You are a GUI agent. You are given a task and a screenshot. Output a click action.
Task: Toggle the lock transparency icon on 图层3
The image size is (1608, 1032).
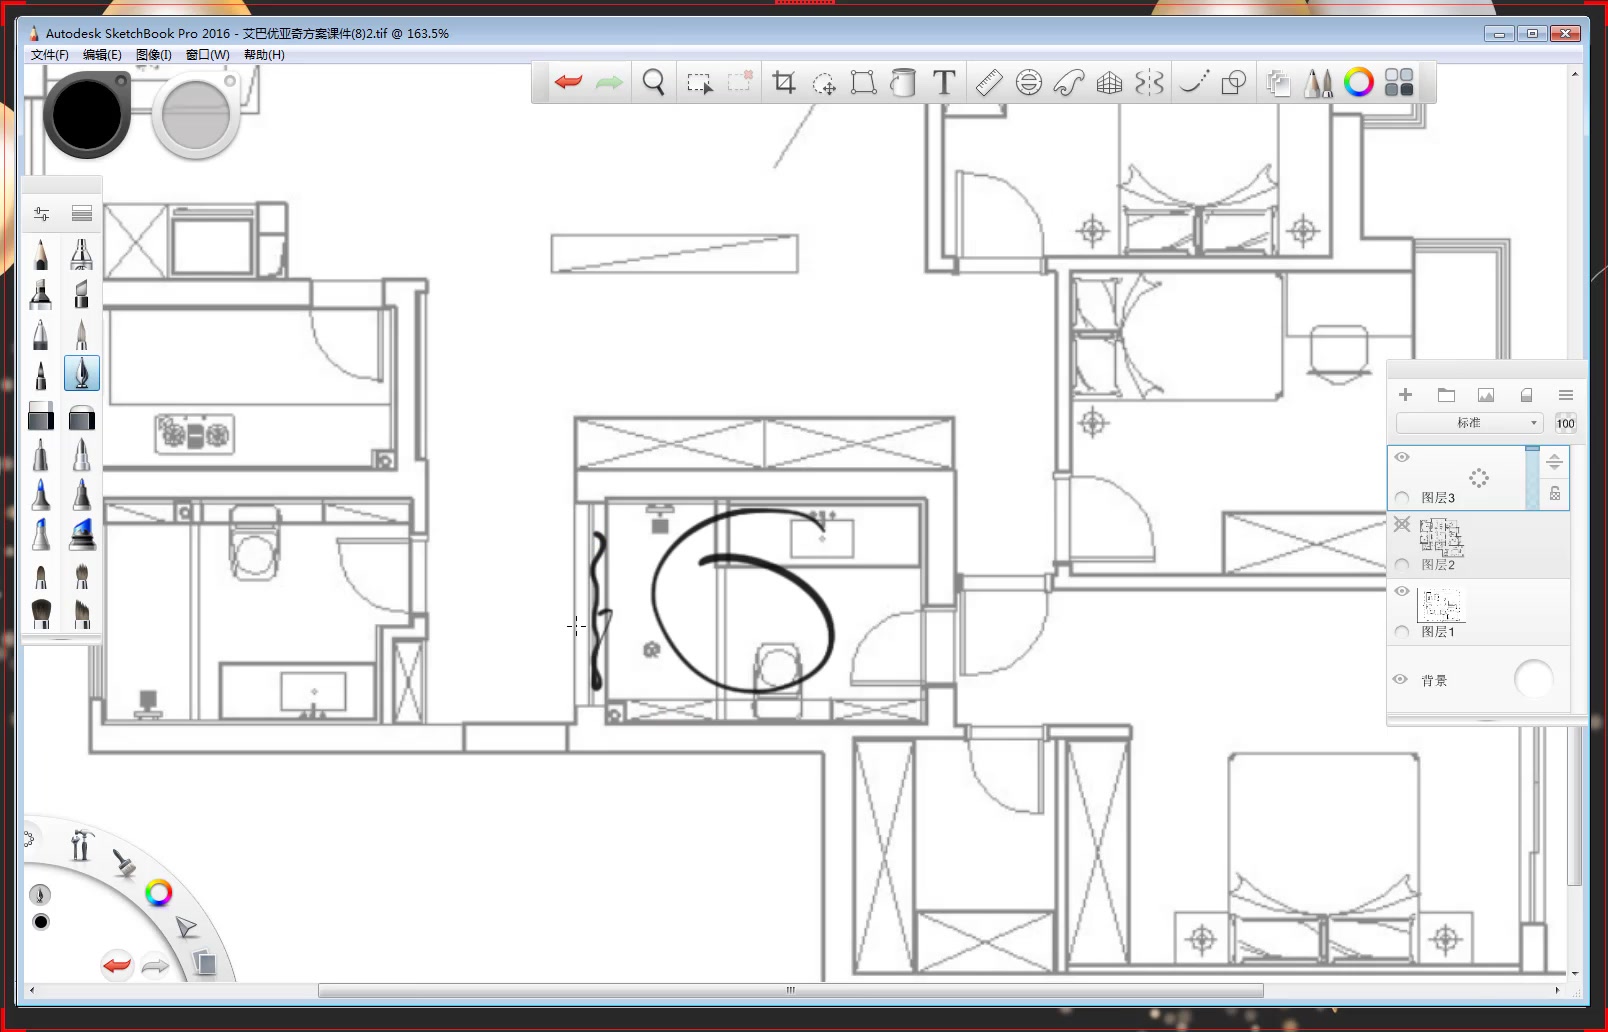[1555, 493]
